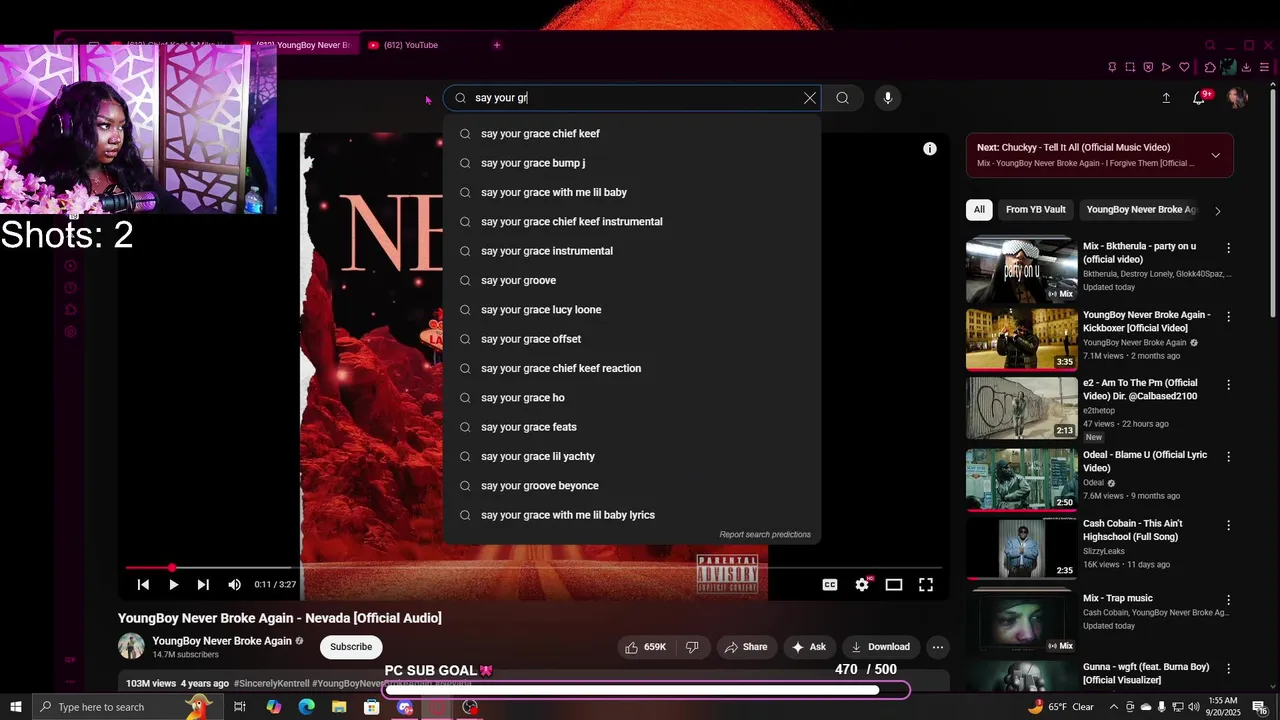Click the magnifier search button

click(842, 98)
